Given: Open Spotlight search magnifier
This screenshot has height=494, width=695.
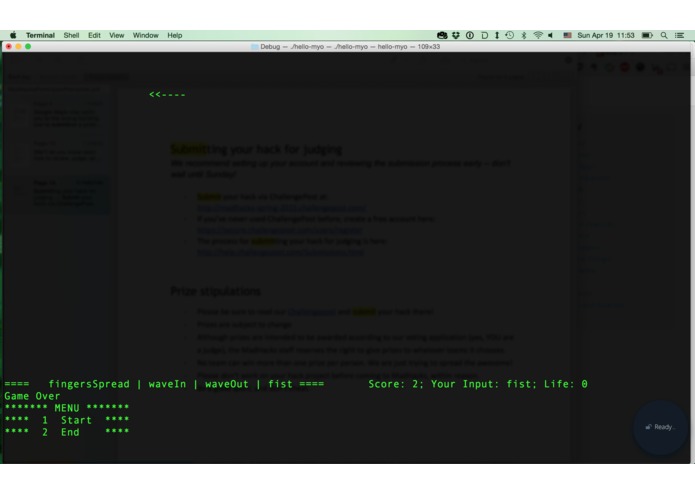Looking at the screenshot, I should tap(664, 35).
